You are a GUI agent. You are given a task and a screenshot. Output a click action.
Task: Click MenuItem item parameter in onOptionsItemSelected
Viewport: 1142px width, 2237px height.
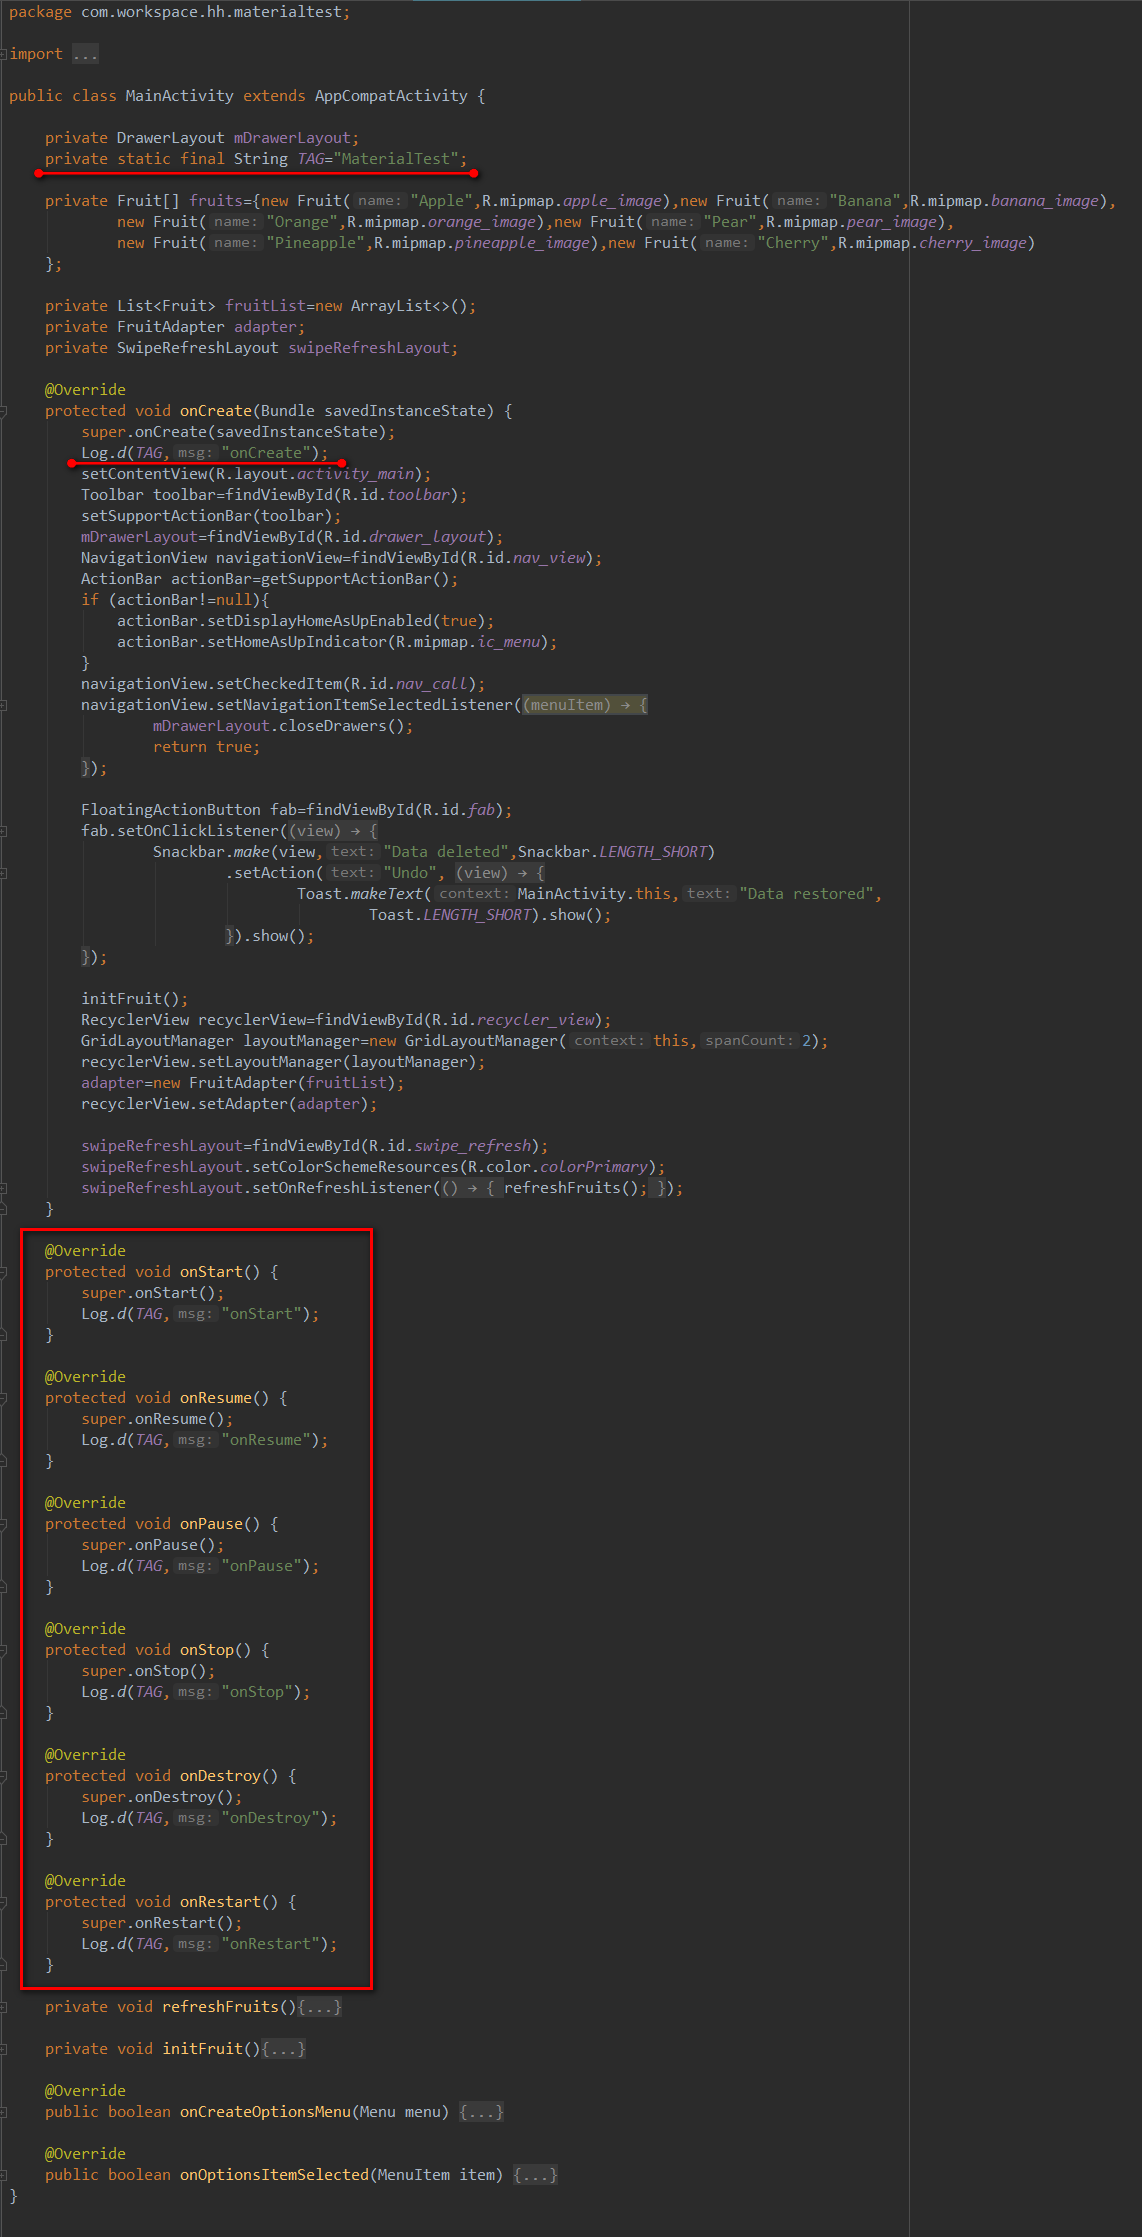437,2175
